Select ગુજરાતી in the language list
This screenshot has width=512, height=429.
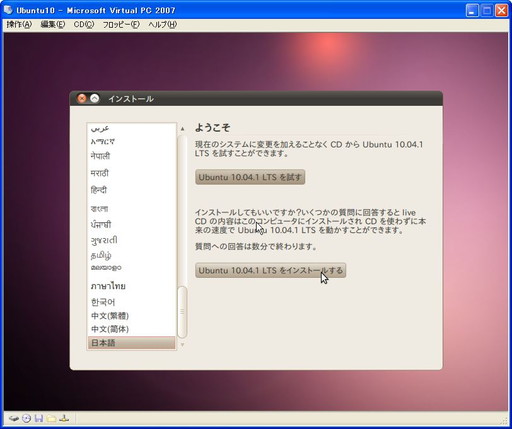pos(131,240)
